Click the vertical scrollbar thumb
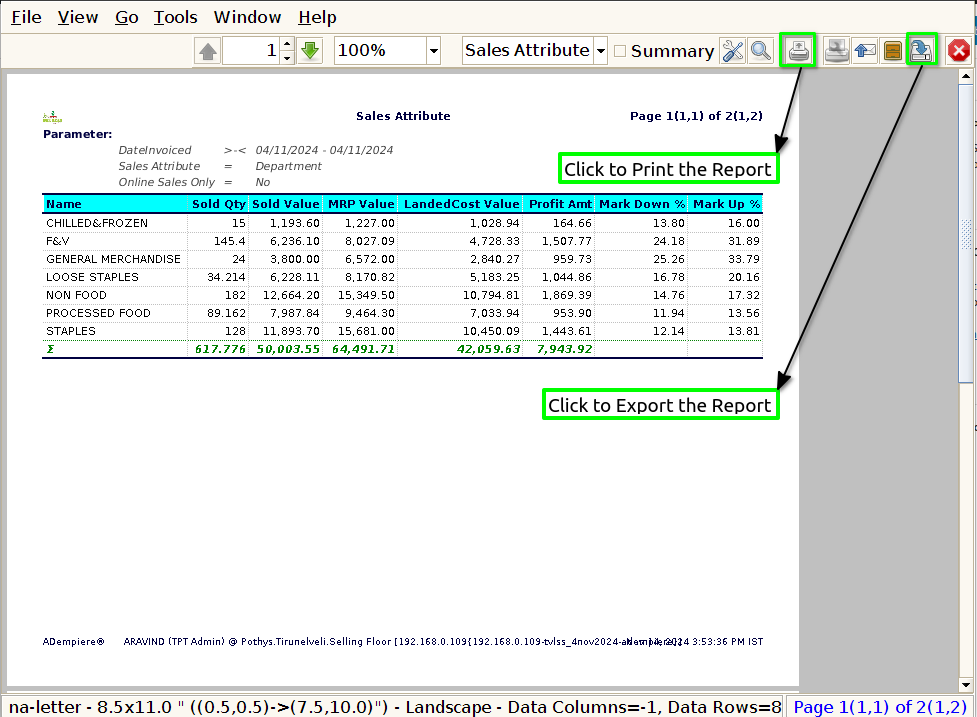This screenshot has height=717, width=977. pyautogui.click(x=966, y=234)
